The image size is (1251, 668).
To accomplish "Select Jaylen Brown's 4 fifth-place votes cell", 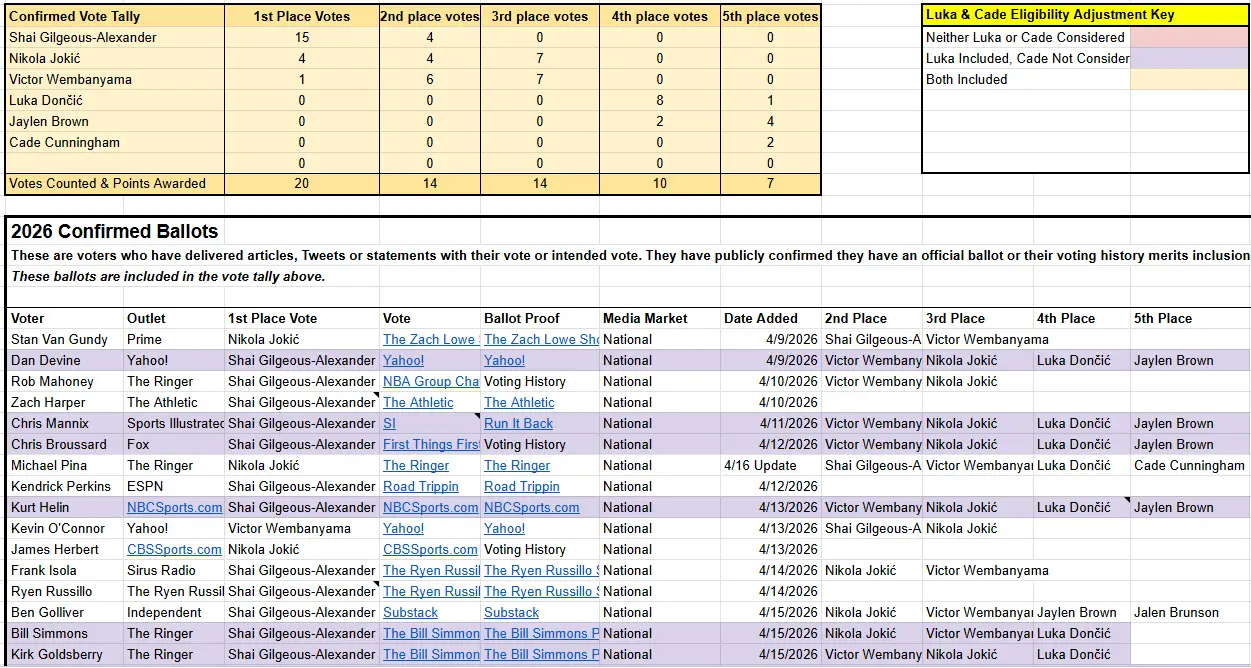I will (770, 121).
